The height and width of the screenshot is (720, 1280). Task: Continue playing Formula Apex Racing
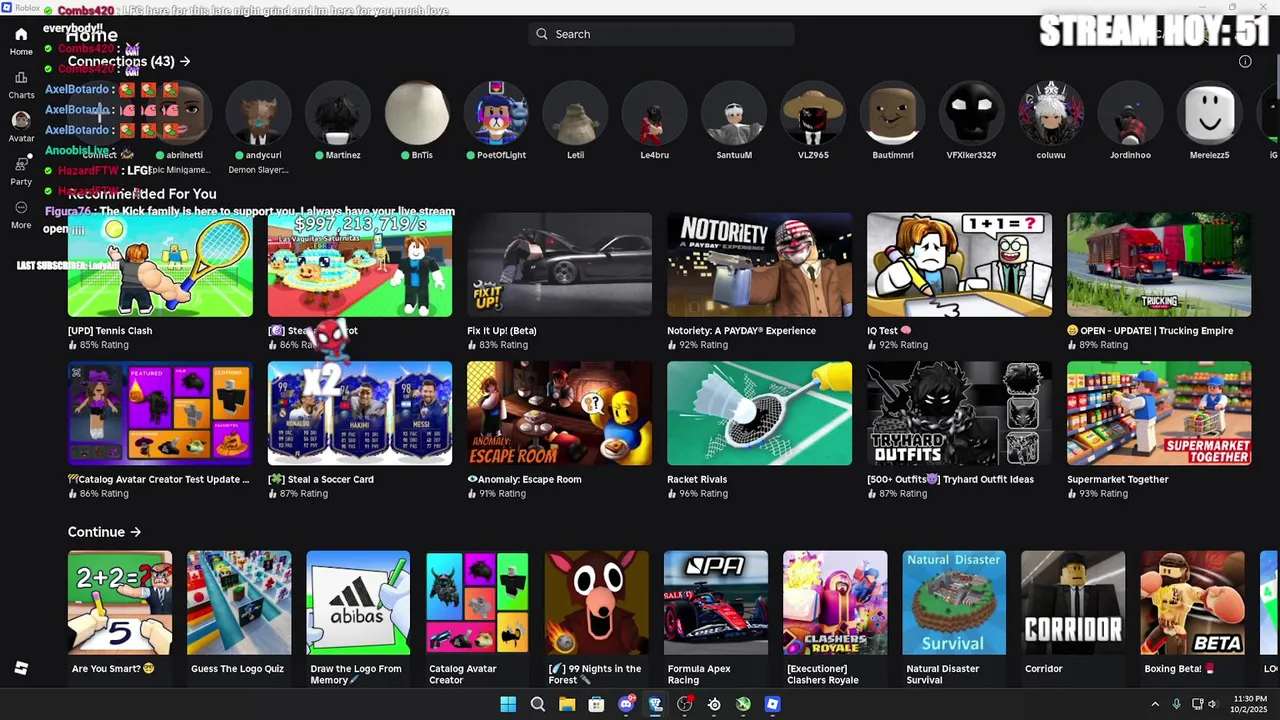(x=716, y=602)
